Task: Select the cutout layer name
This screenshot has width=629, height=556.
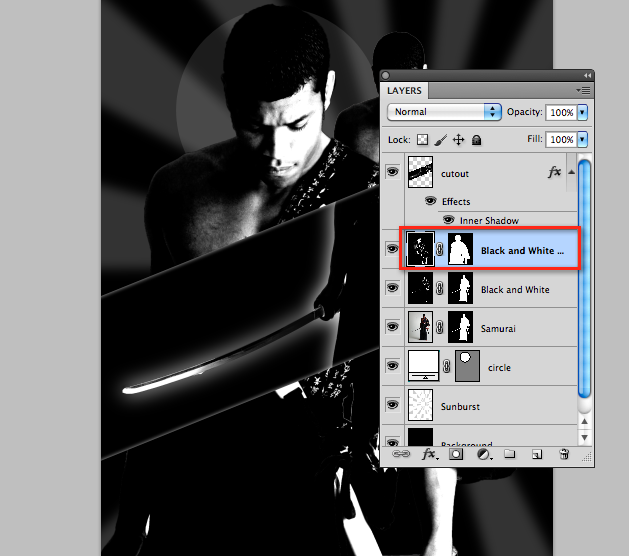Action: point(455,174)
